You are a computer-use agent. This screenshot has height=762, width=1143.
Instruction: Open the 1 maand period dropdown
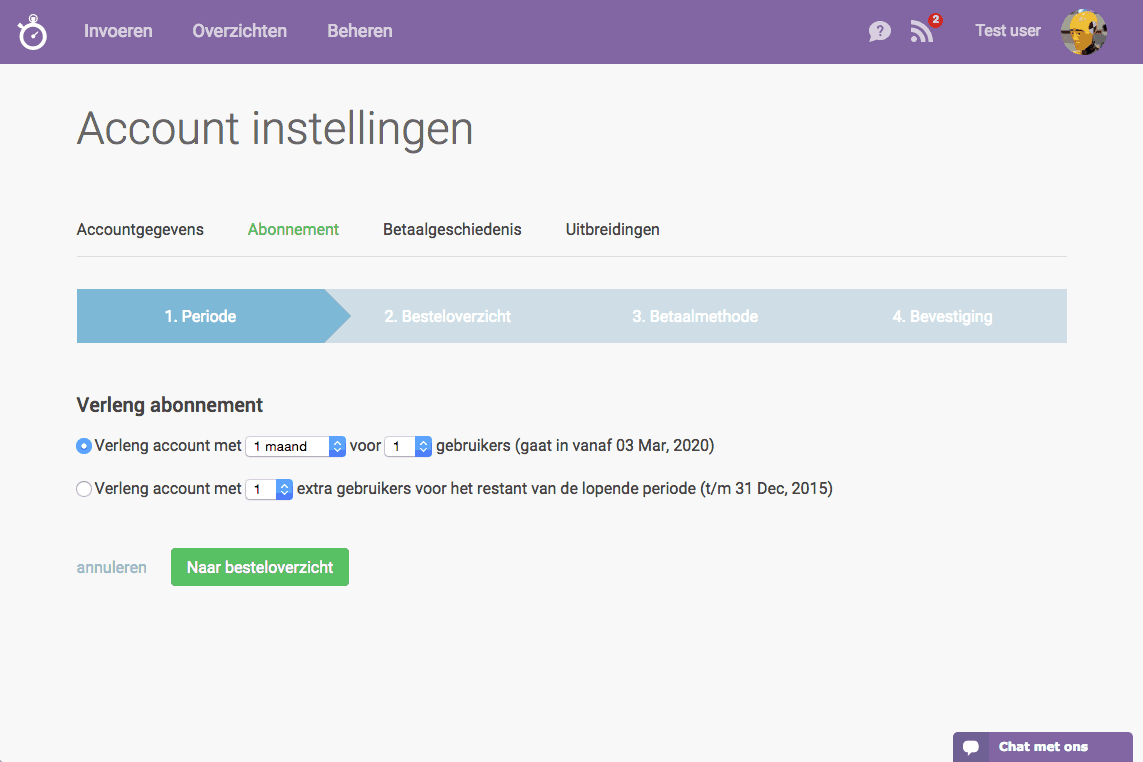295,446
